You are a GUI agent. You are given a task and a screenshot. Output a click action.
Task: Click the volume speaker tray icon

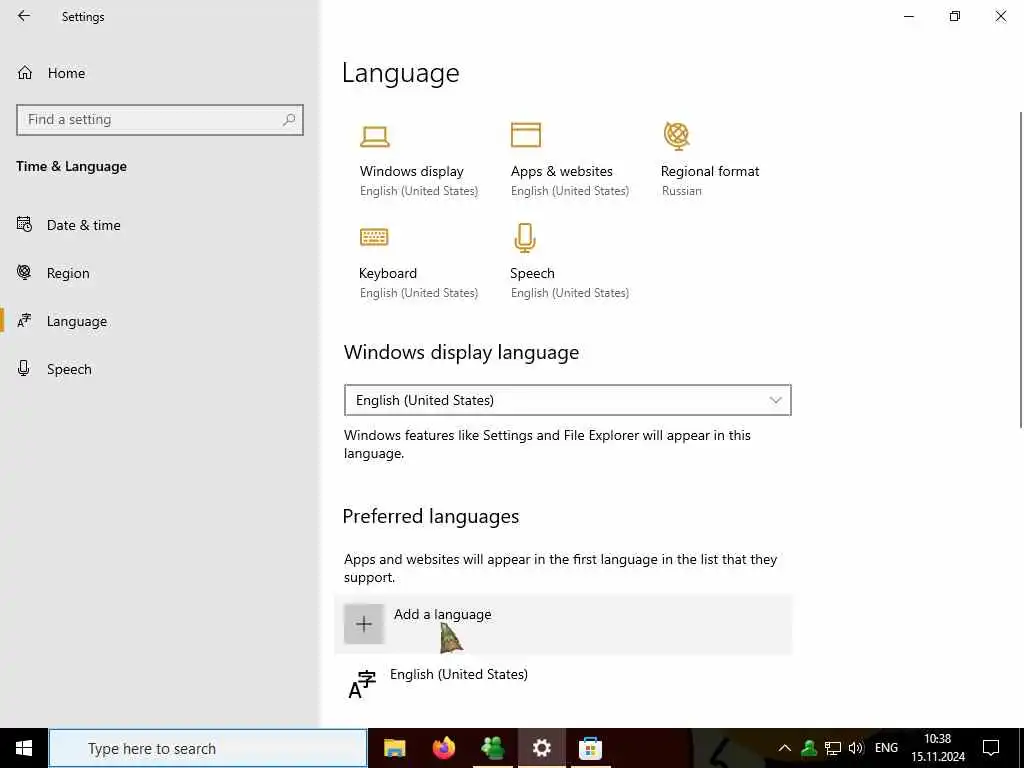[x=856, y=748]
